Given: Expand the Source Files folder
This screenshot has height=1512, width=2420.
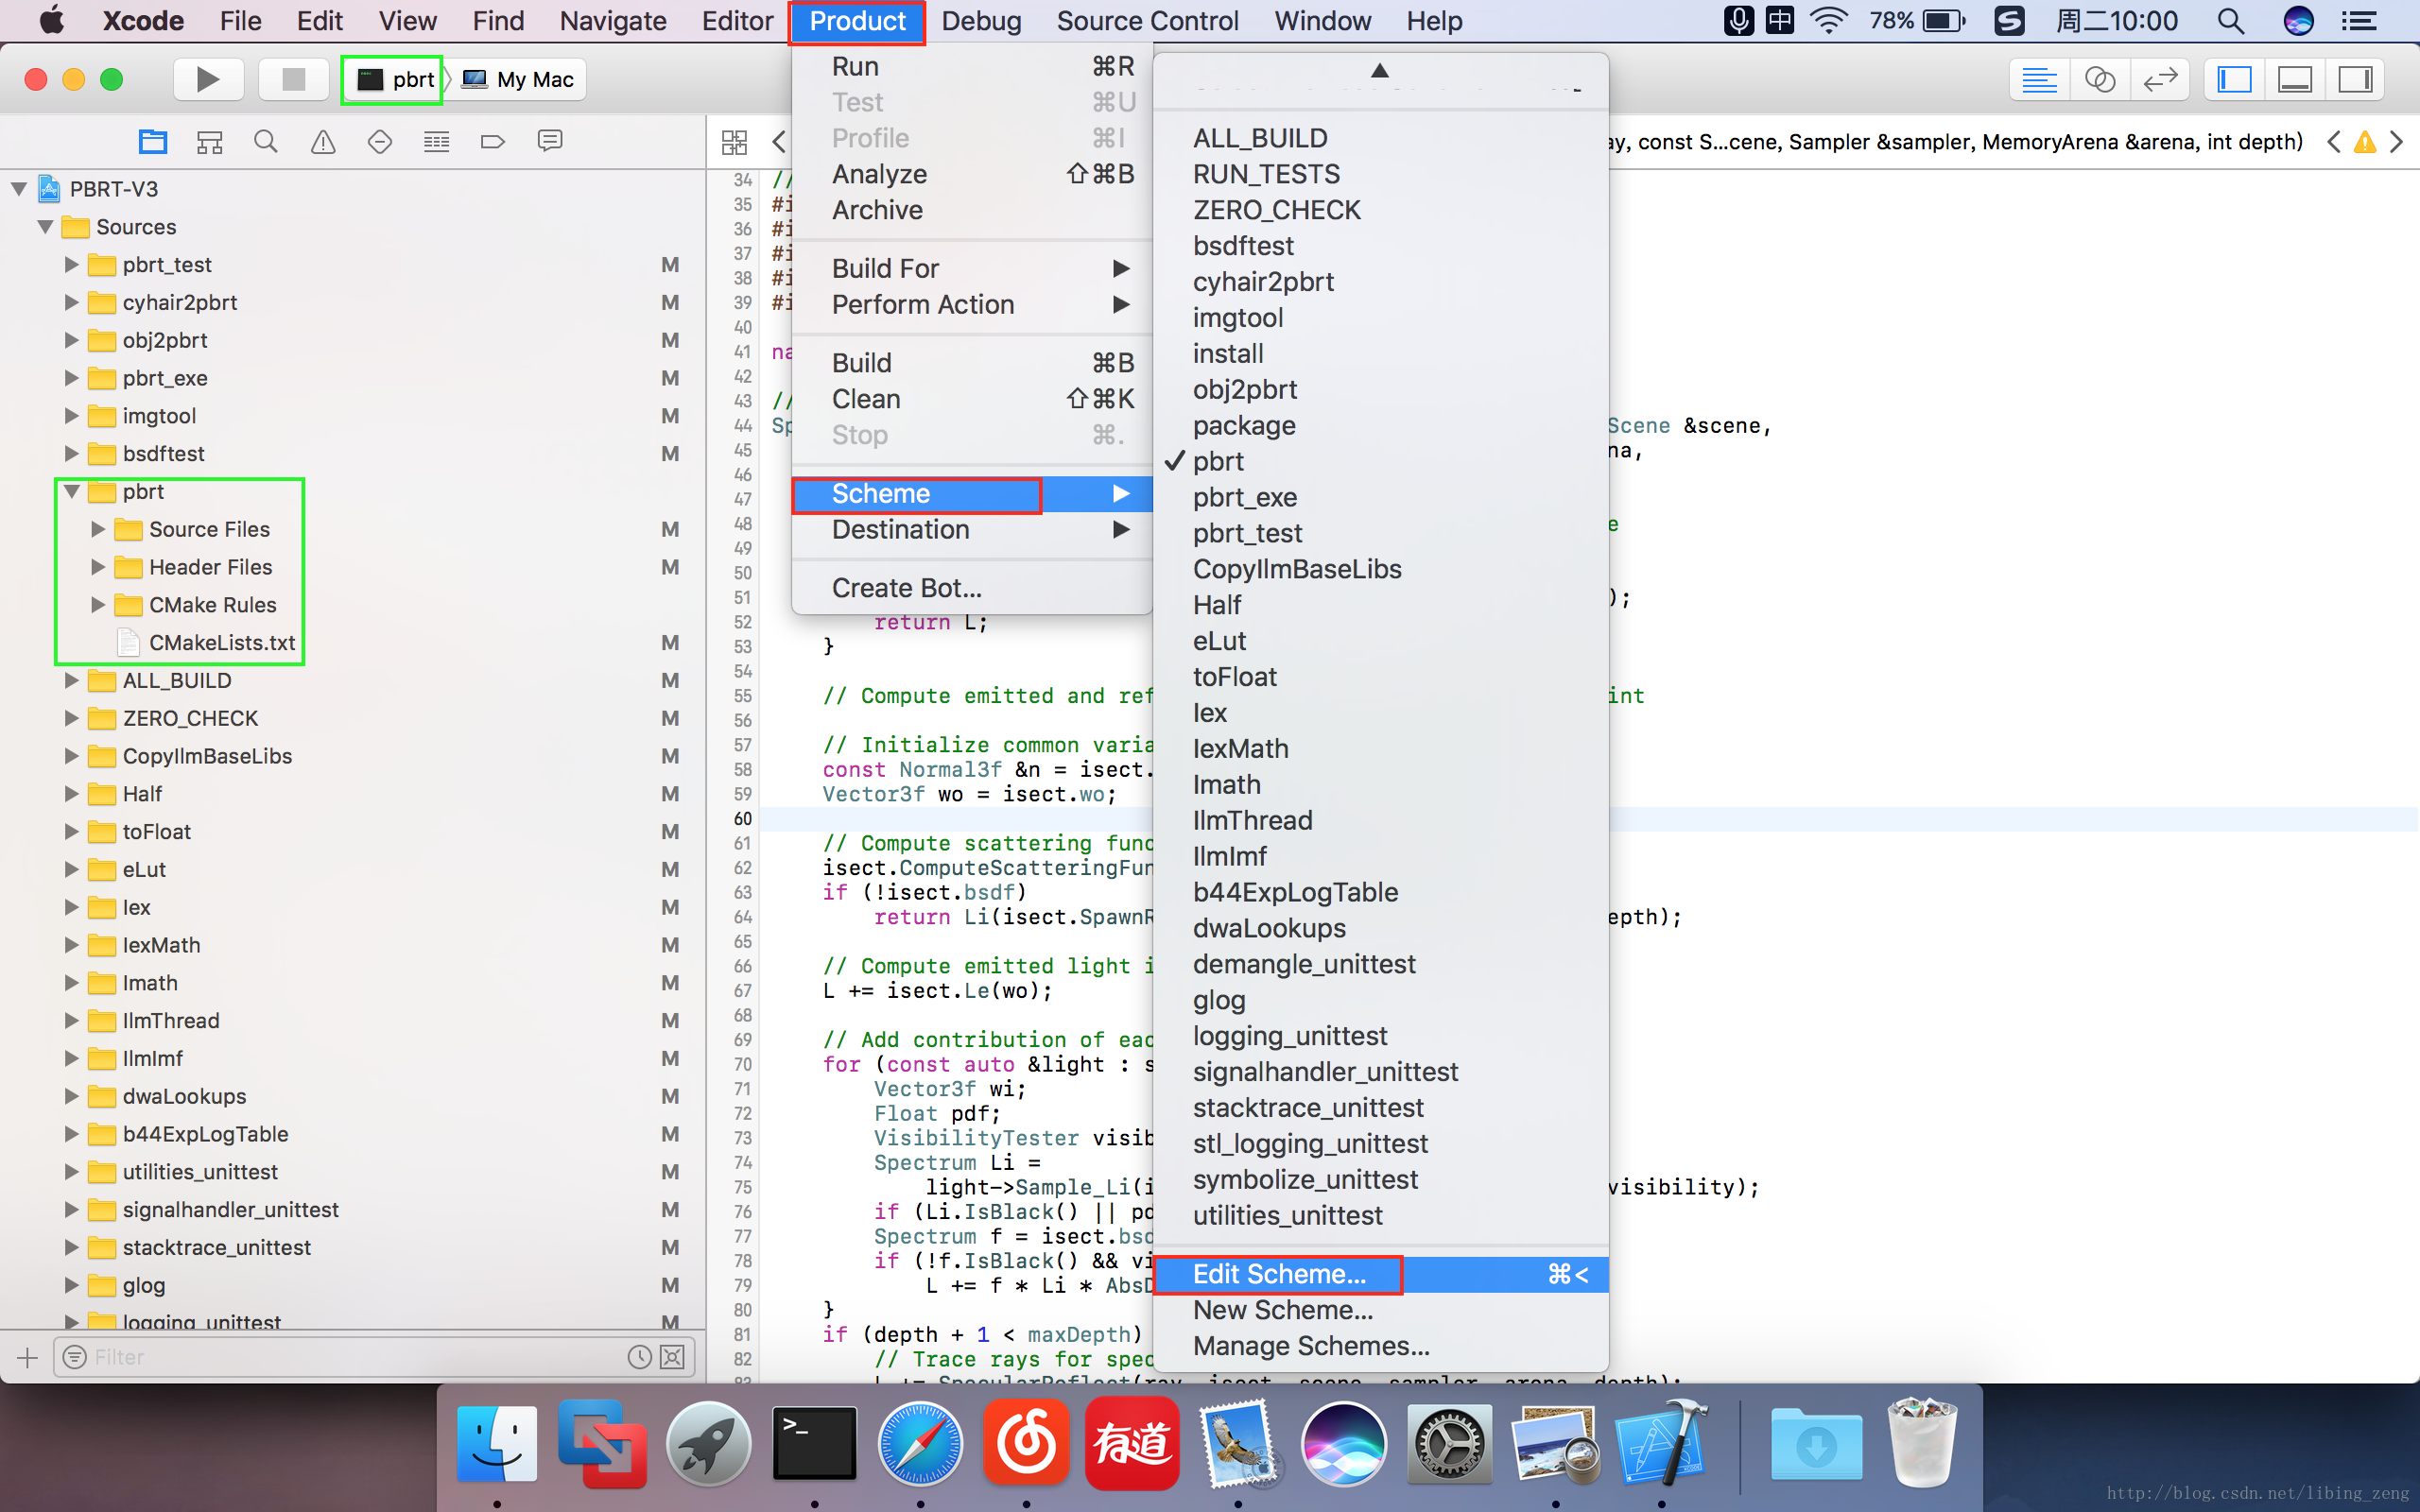Looking at the screenshot, I should [x=97, y=529].
